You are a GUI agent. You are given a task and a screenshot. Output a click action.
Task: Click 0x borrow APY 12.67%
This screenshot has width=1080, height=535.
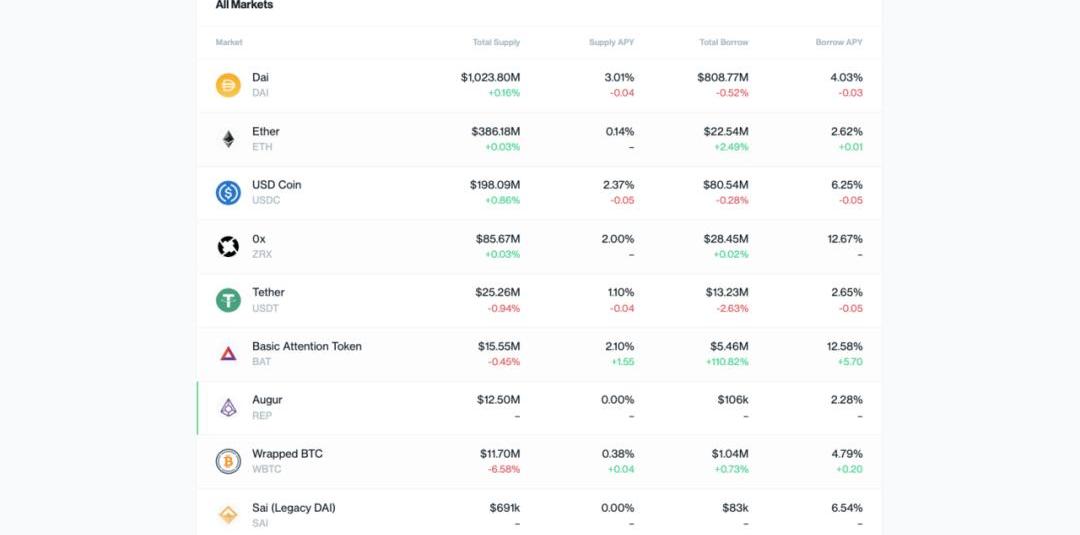pos(845,239)
